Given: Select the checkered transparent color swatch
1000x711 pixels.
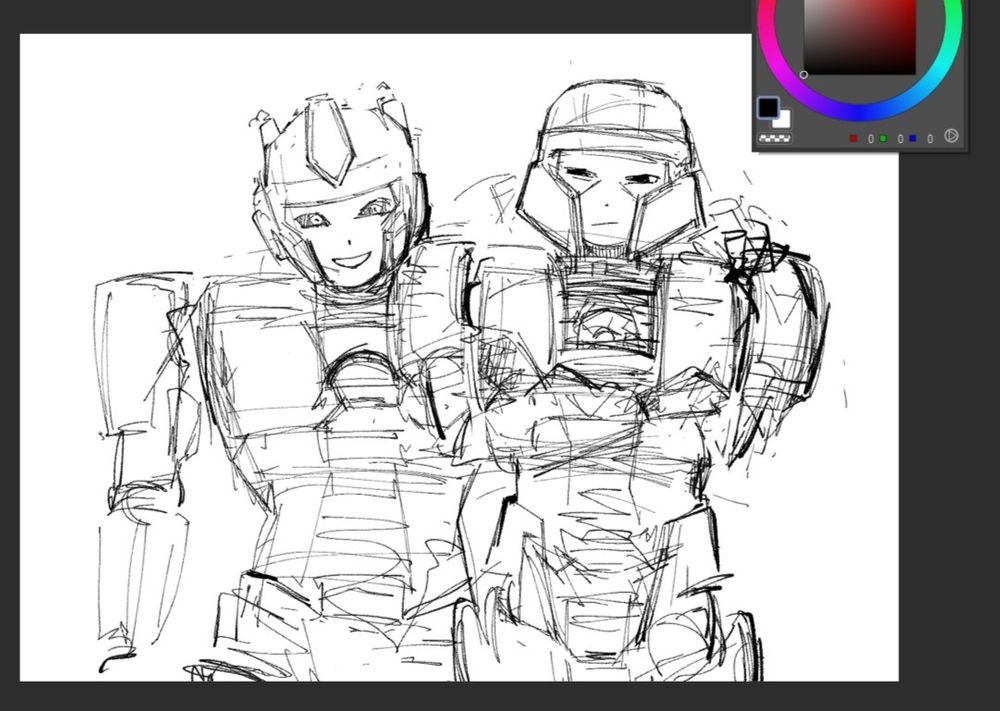Looking at the screenshot, I should click(x=775, y=138).
